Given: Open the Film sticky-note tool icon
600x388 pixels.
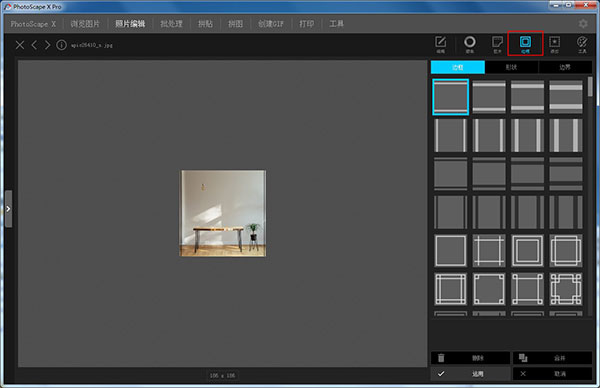Looking at the screenshot, I should pyautogui.click(x=497, y=44).
